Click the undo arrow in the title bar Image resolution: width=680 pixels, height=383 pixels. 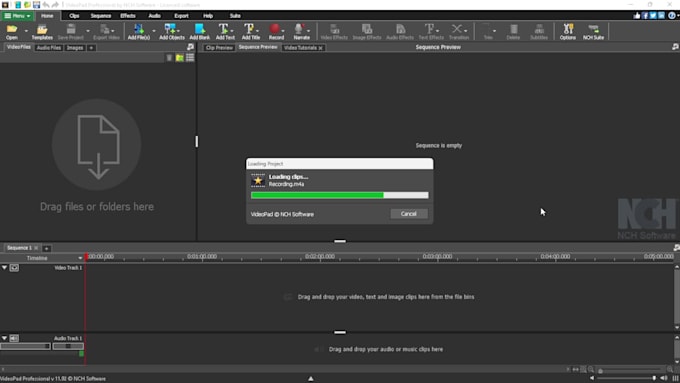[46, 5]
